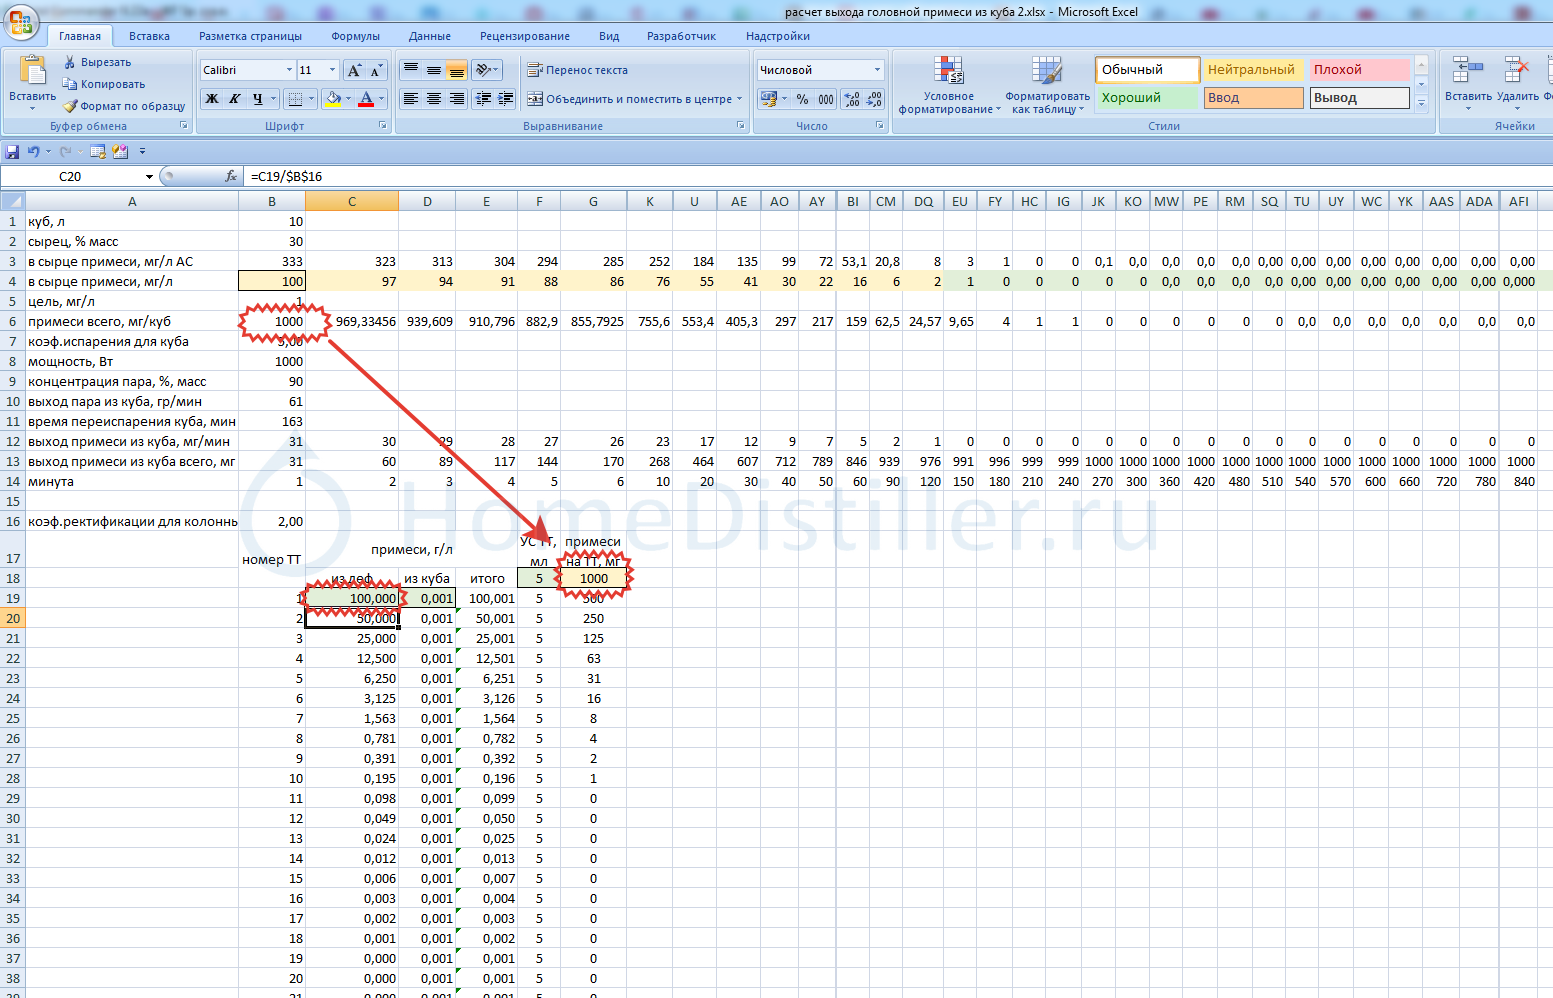Viewport: 1553px width, 998px height.
Task: Click the insert function fx icon
Action: (x=231, y=176)
